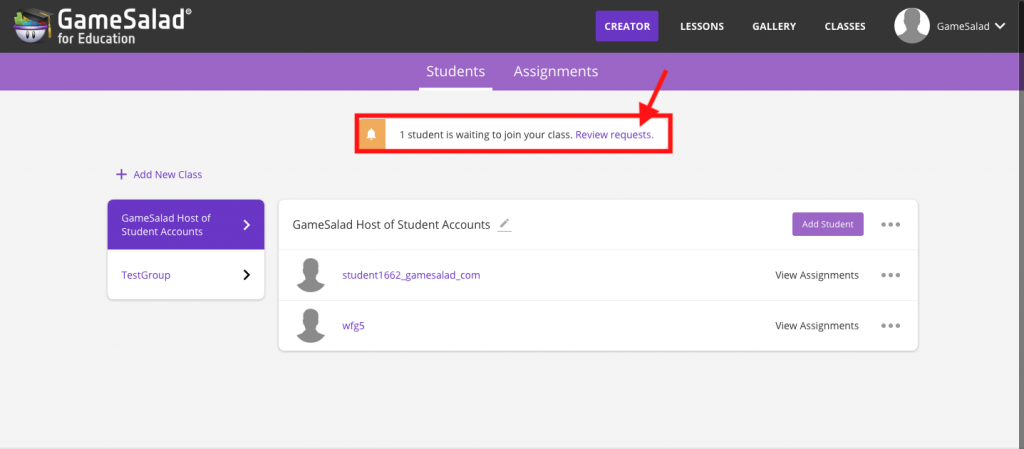
Task: Open more options for student1662_gamesalad_com
Action: (890, 275)
